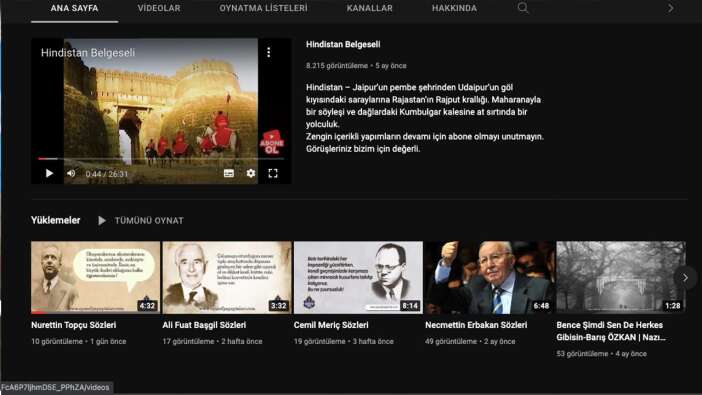Open the HAKKINDA tab
This screenshot has width=702, height=395.
(x=454, y=9)
